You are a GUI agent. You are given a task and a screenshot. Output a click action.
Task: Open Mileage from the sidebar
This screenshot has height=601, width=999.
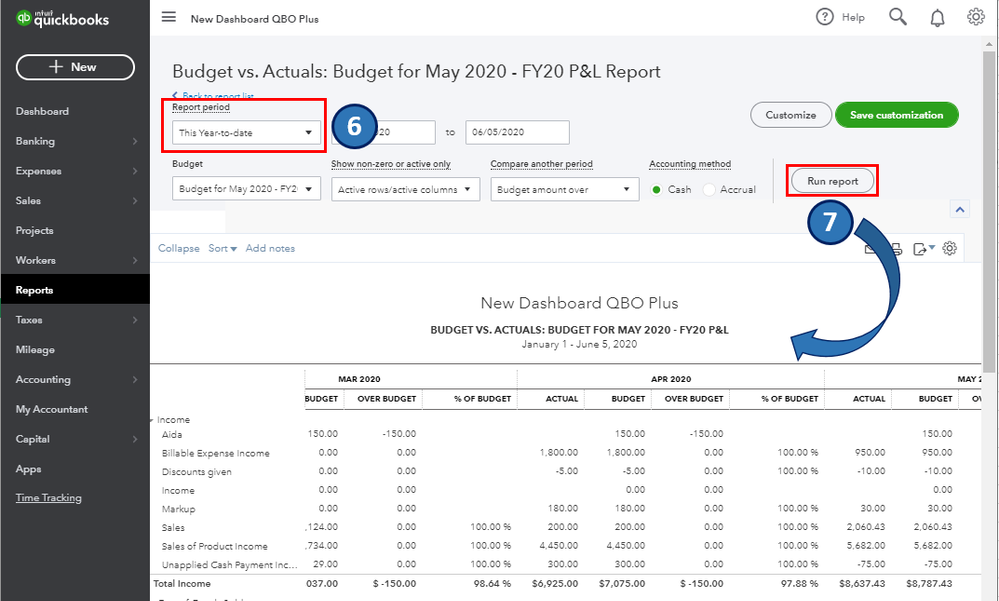tap(35, 350)
